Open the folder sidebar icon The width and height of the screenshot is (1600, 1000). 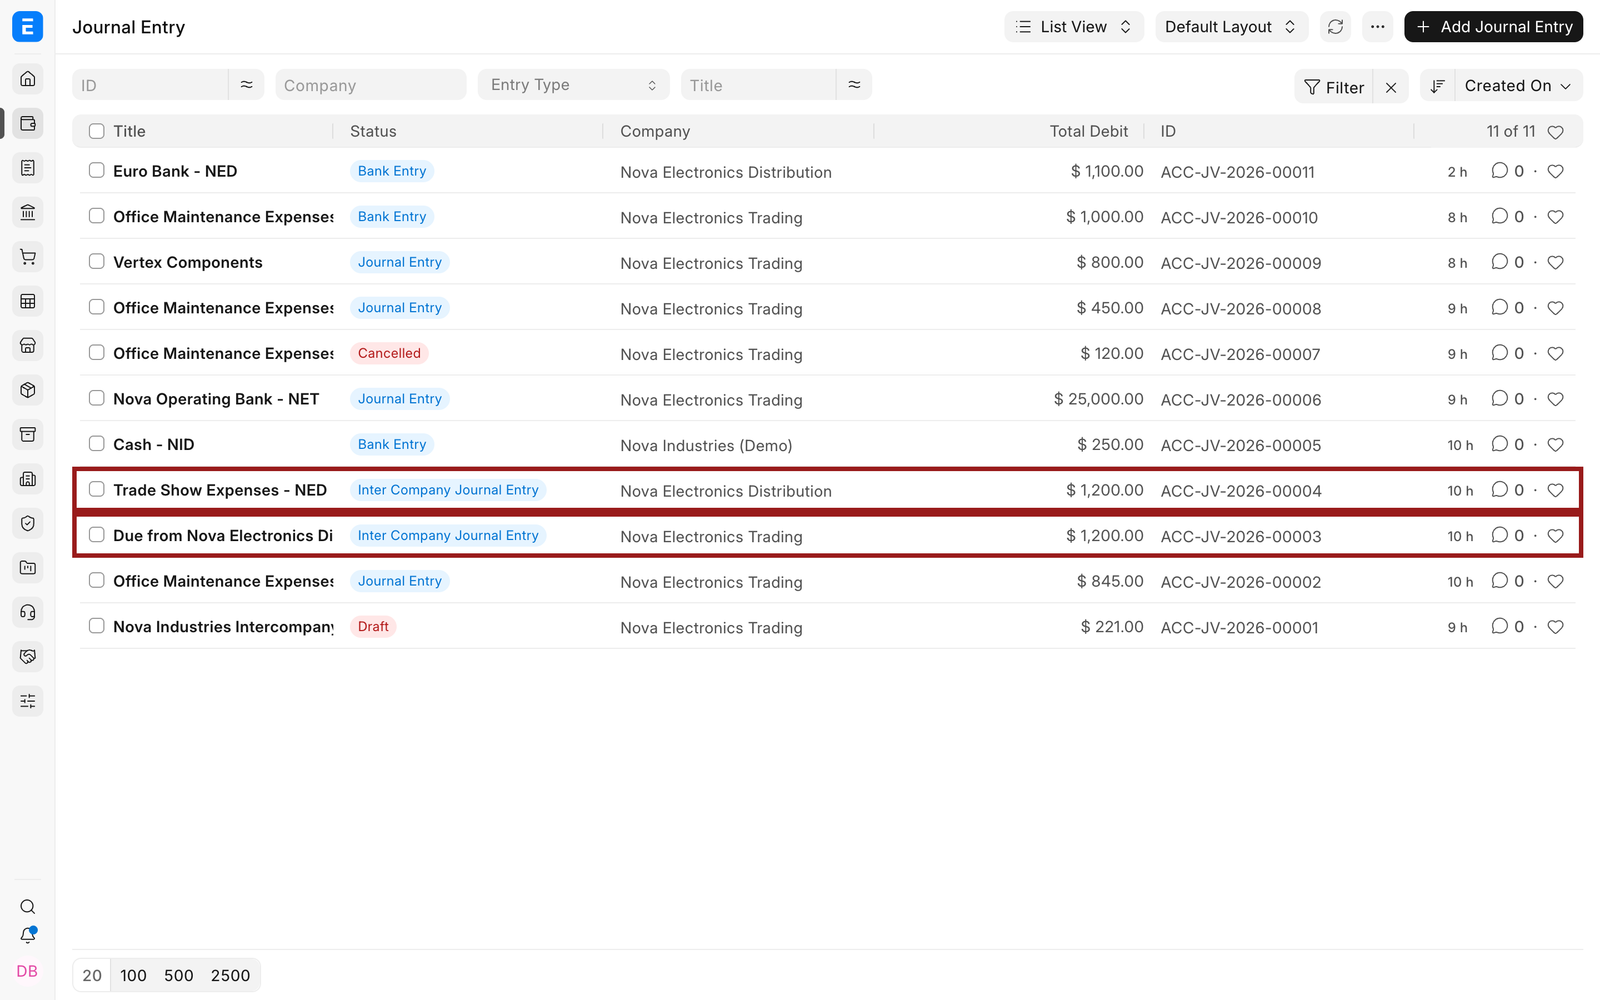pos(28,568)
